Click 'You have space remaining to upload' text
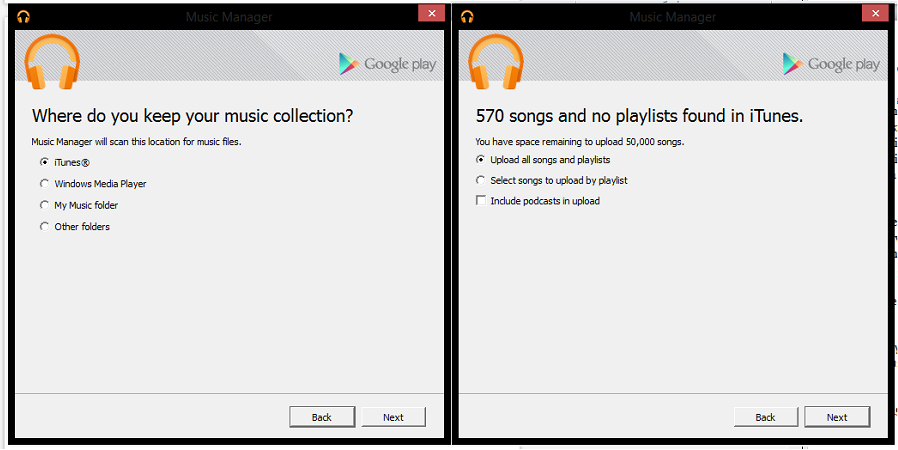The width and height of the screenshot is (898, 450). [580, 141]
